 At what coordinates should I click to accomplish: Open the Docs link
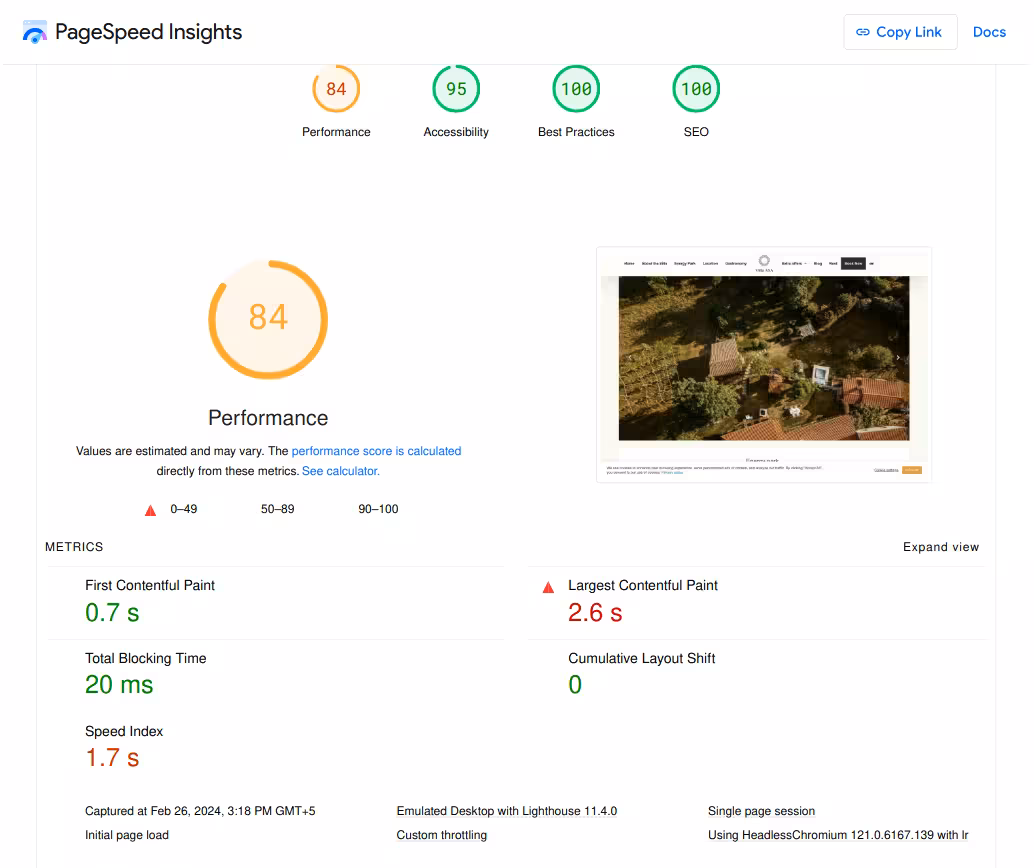click(989, 32)
